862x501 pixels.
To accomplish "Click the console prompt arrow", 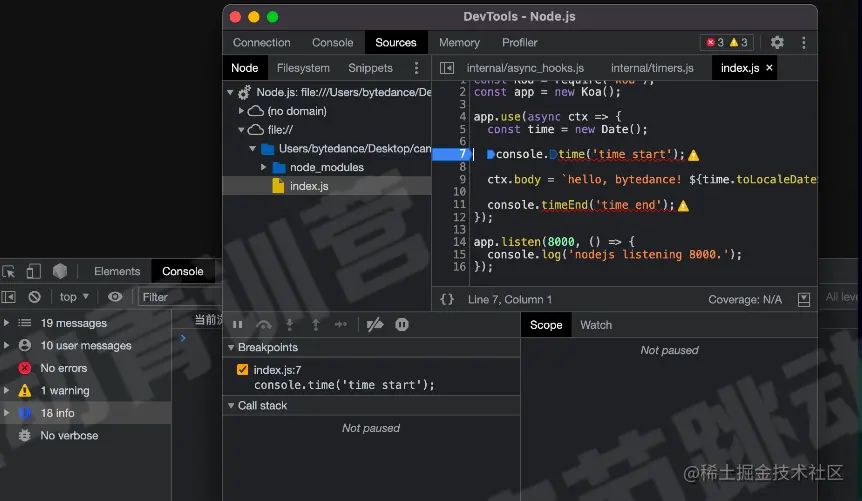I will [183, 338].
